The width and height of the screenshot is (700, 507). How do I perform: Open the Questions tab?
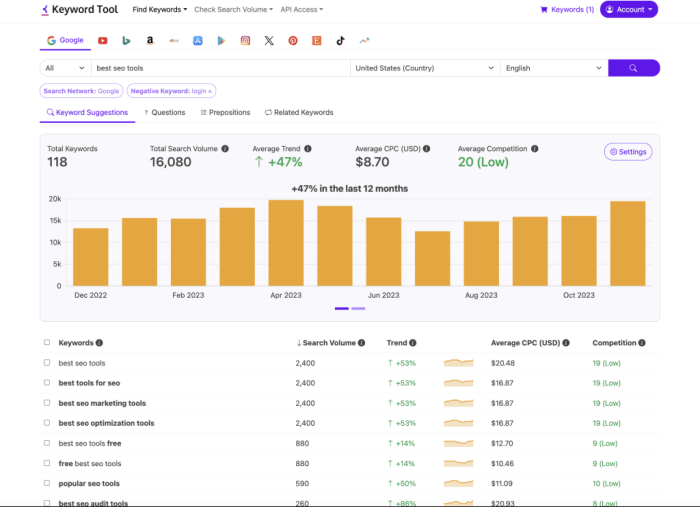tap(164, 112)
